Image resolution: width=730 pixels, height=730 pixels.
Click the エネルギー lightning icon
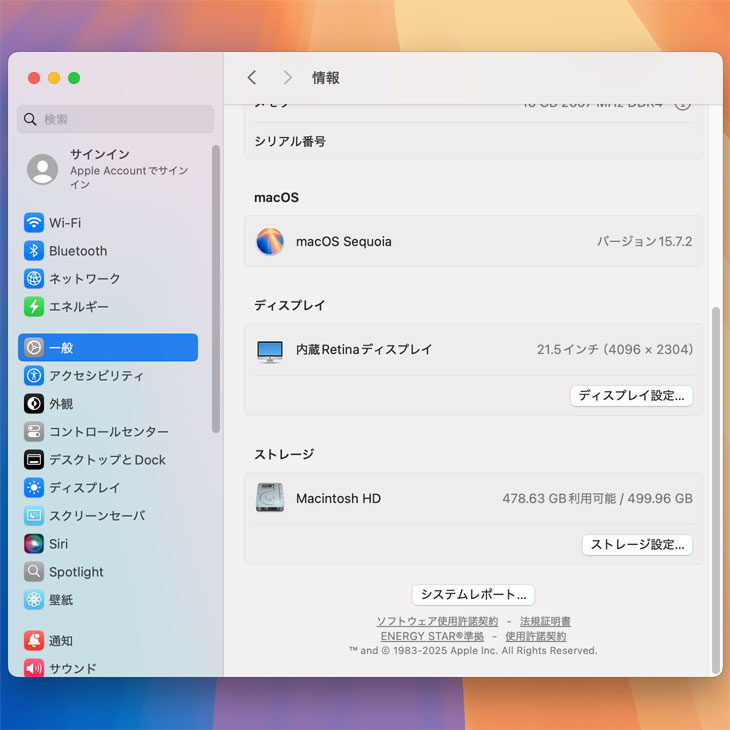pyautogui.click(x=34, y=307)
